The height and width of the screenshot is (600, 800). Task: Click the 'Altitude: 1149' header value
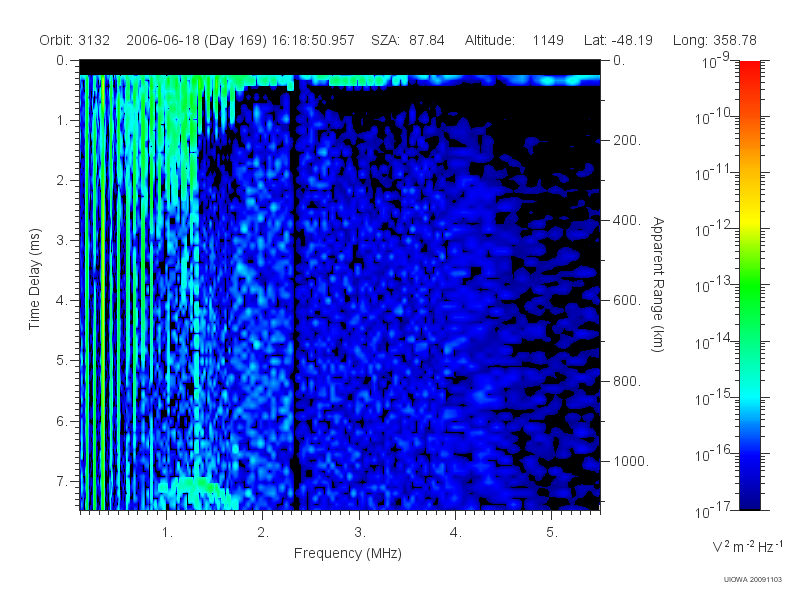514,40
